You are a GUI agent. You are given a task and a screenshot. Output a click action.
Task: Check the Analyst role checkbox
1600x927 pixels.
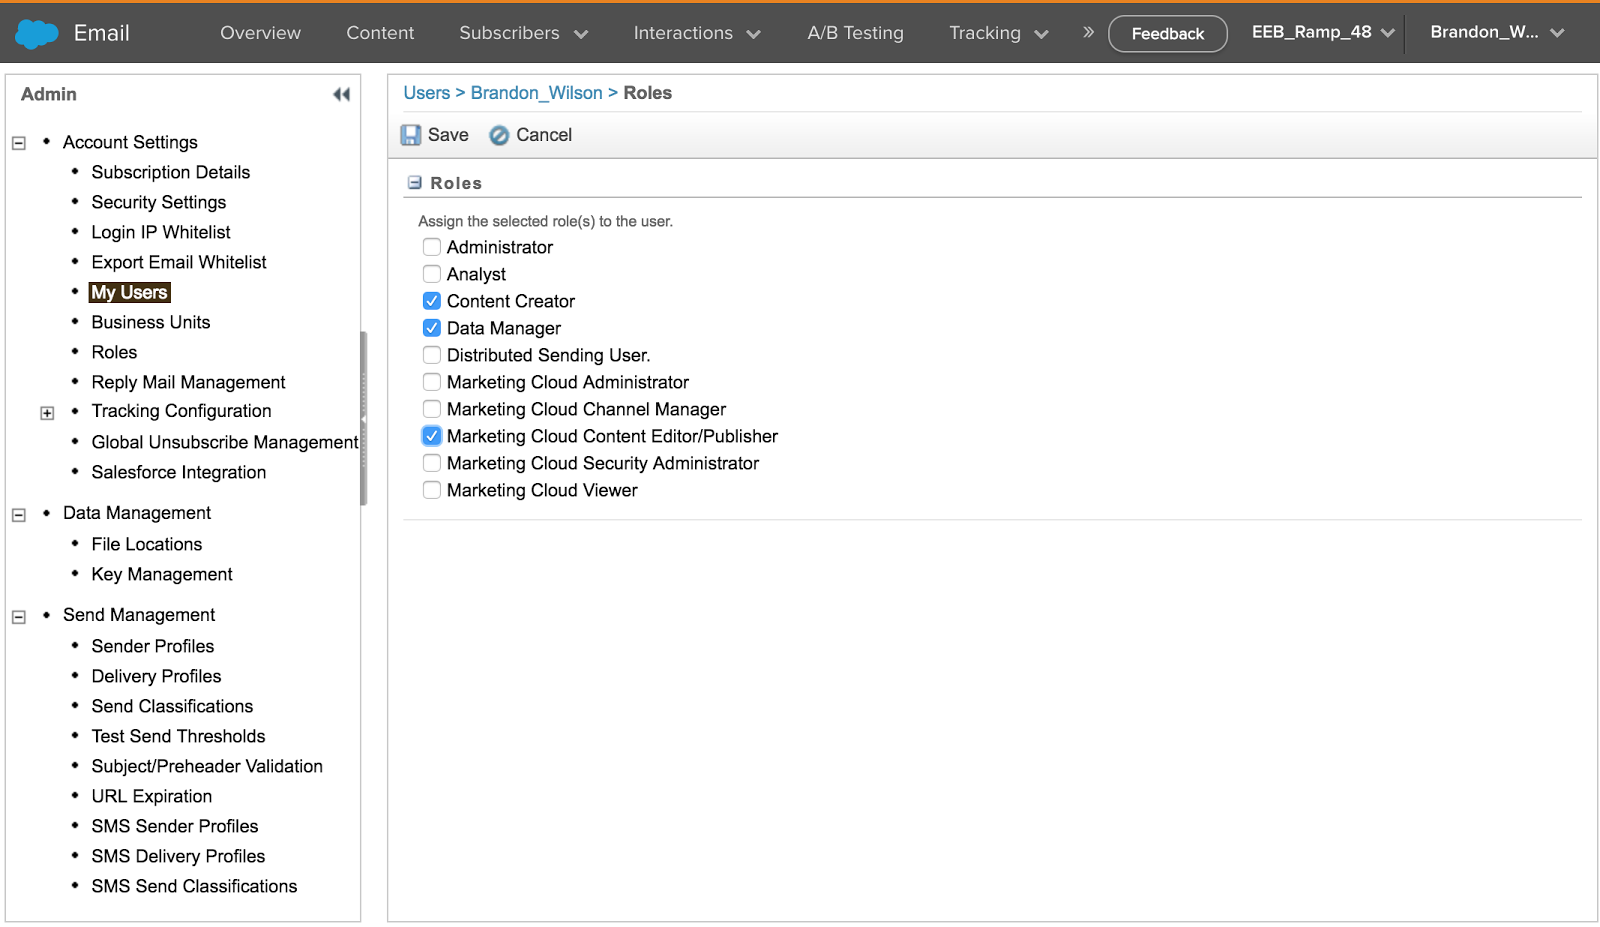point(432,273)
